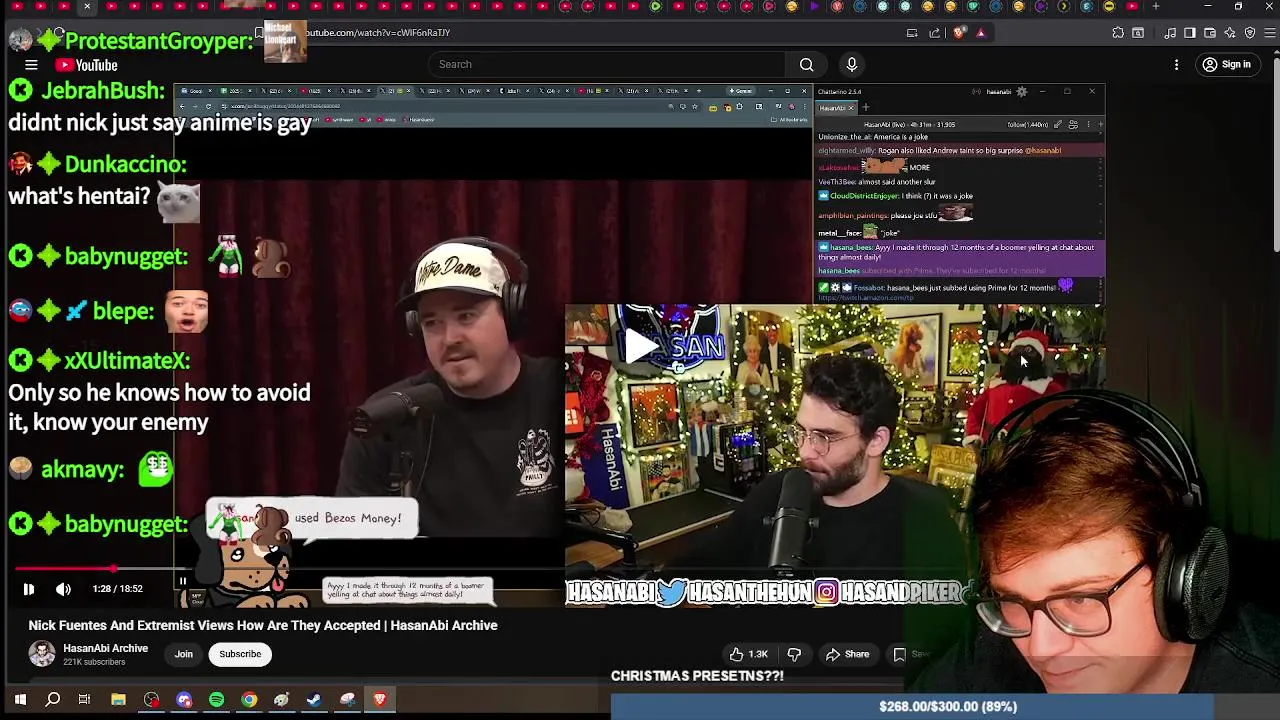Join the HasanAbi Archive channel

click(x=184, y=654)
